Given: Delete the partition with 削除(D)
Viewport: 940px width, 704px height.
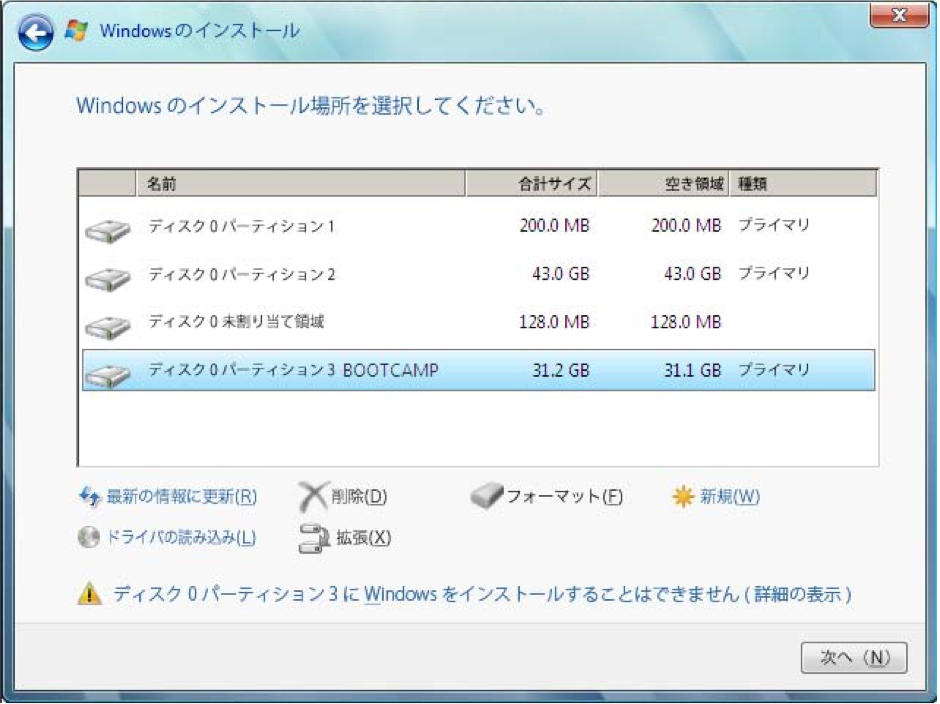Looking at the screenshot, I should (x=359, y=497).
